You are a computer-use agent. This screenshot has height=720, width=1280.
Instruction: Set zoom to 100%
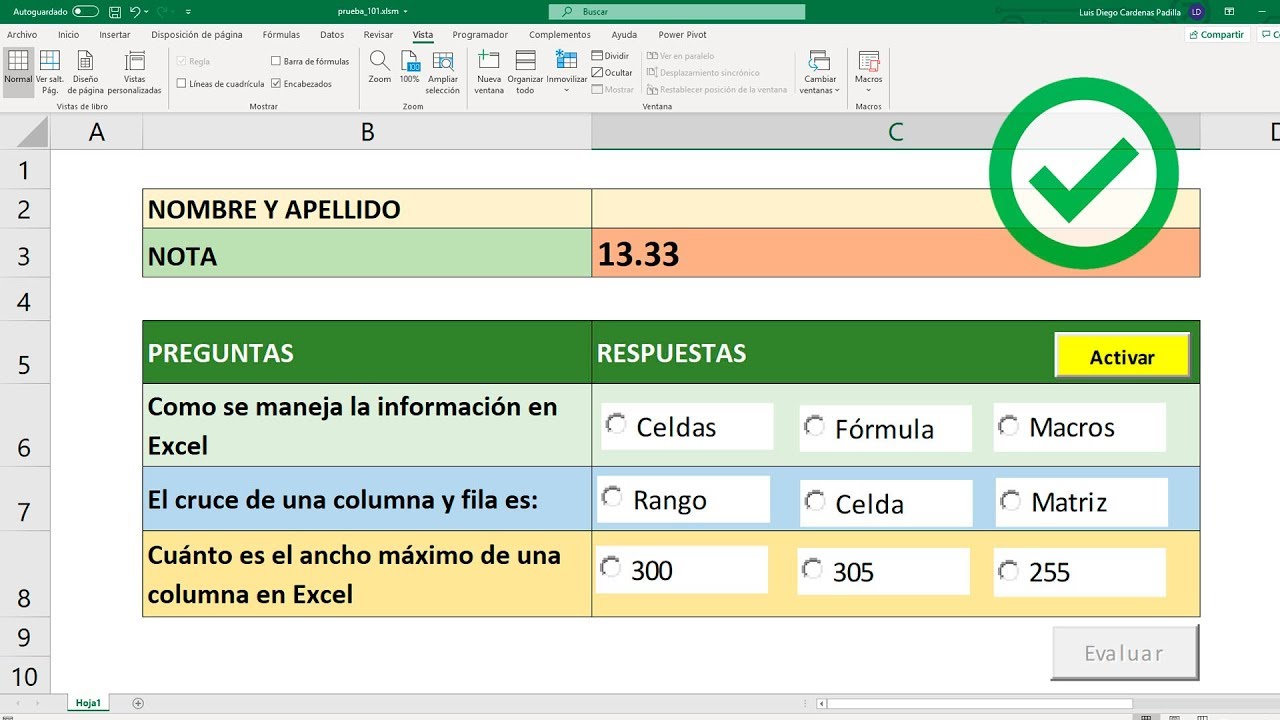pyautogui.click(x=410, y=68)
